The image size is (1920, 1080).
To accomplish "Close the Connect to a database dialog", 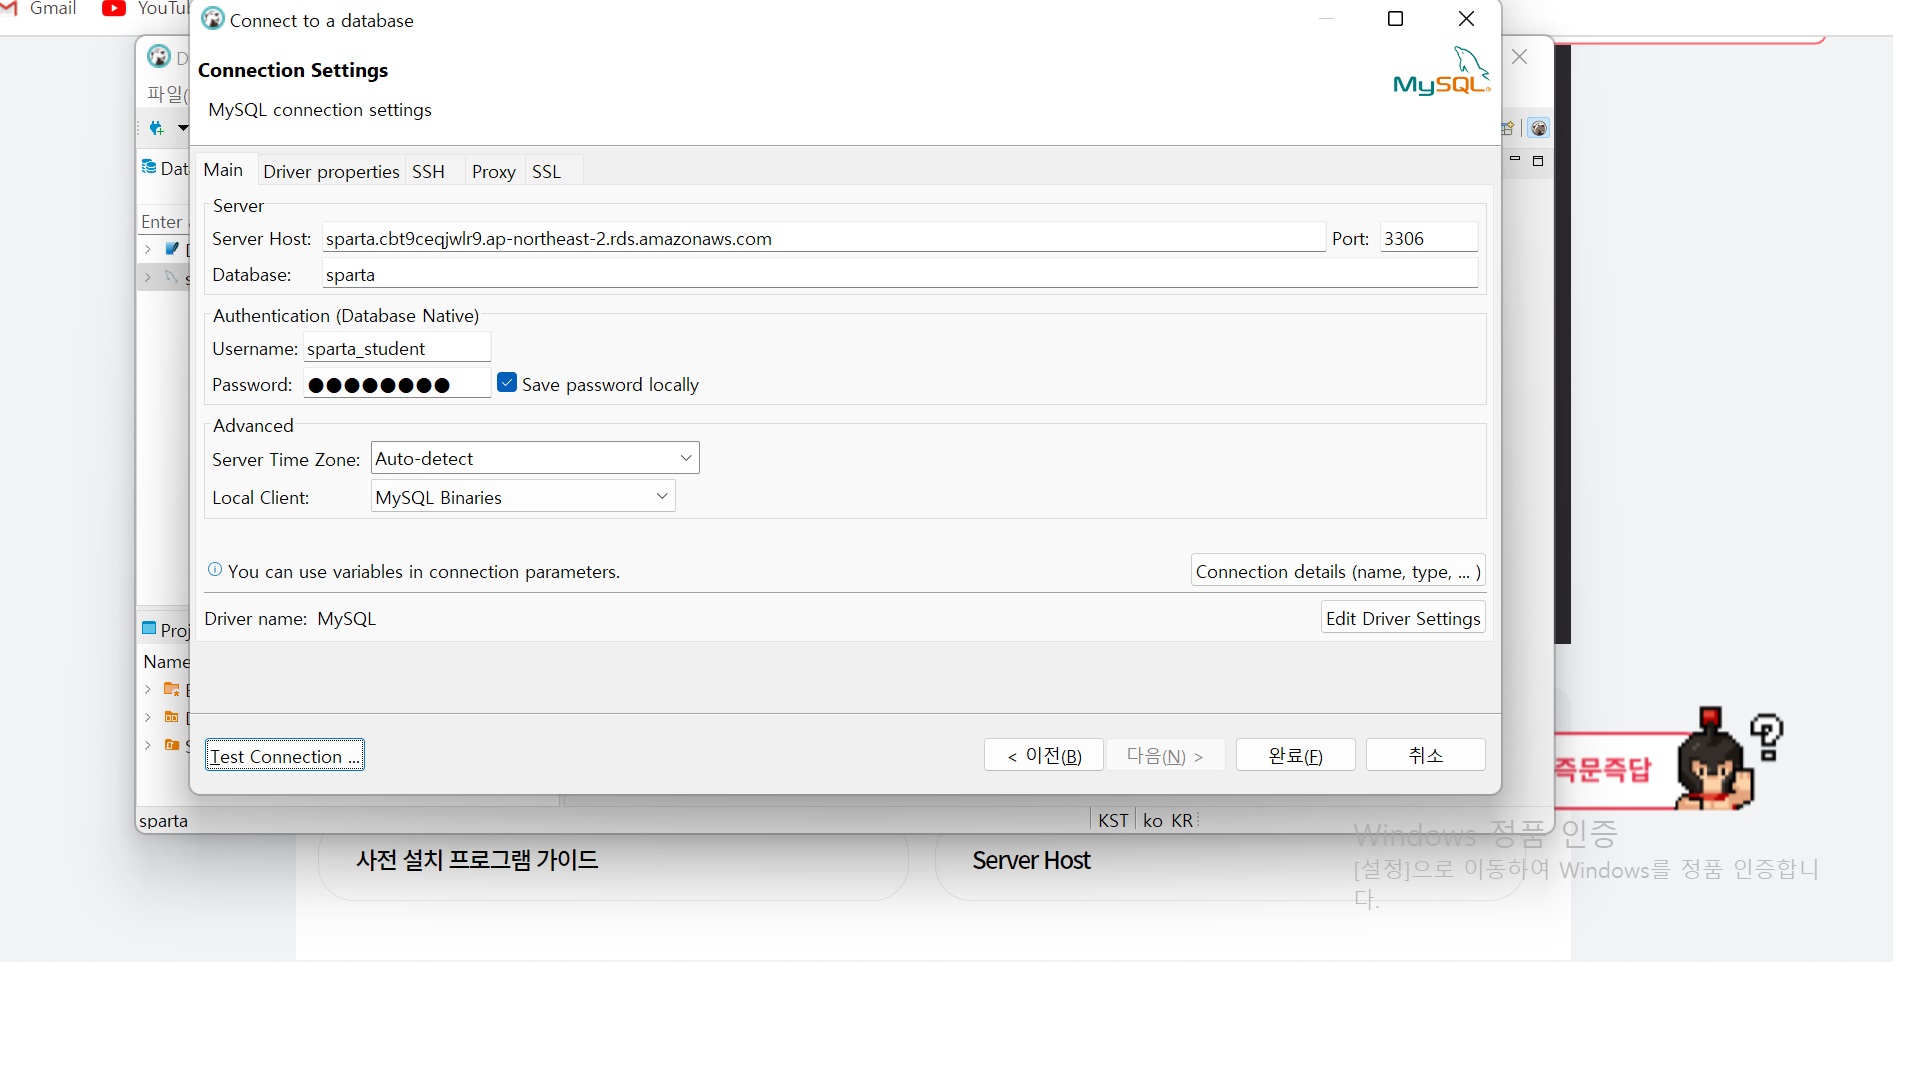I will [x=1467, y=19].
